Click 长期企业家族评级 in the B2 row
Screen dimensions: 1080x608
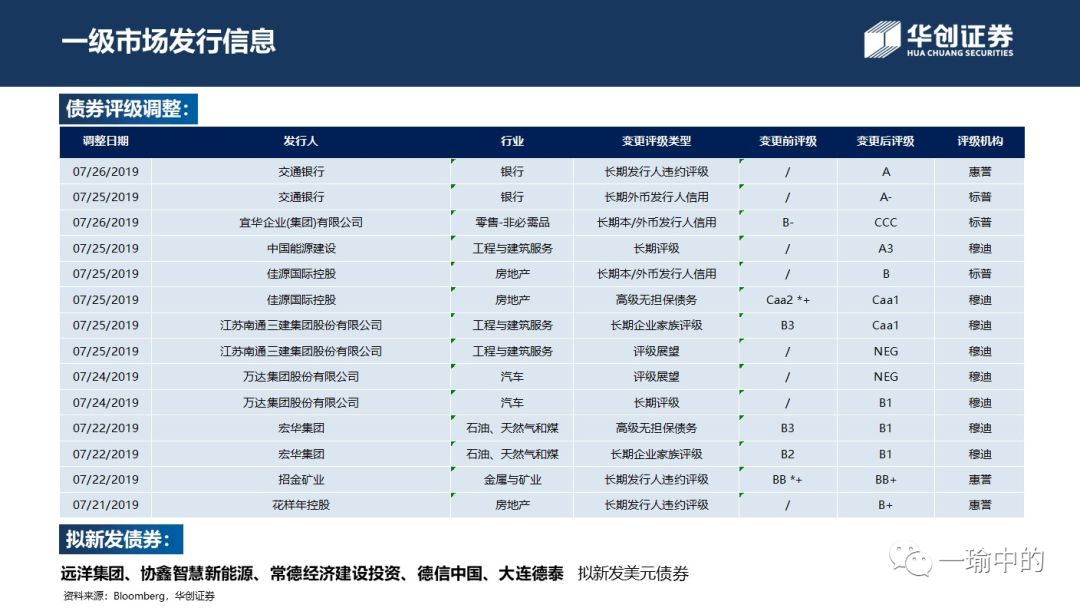[656, 454]
